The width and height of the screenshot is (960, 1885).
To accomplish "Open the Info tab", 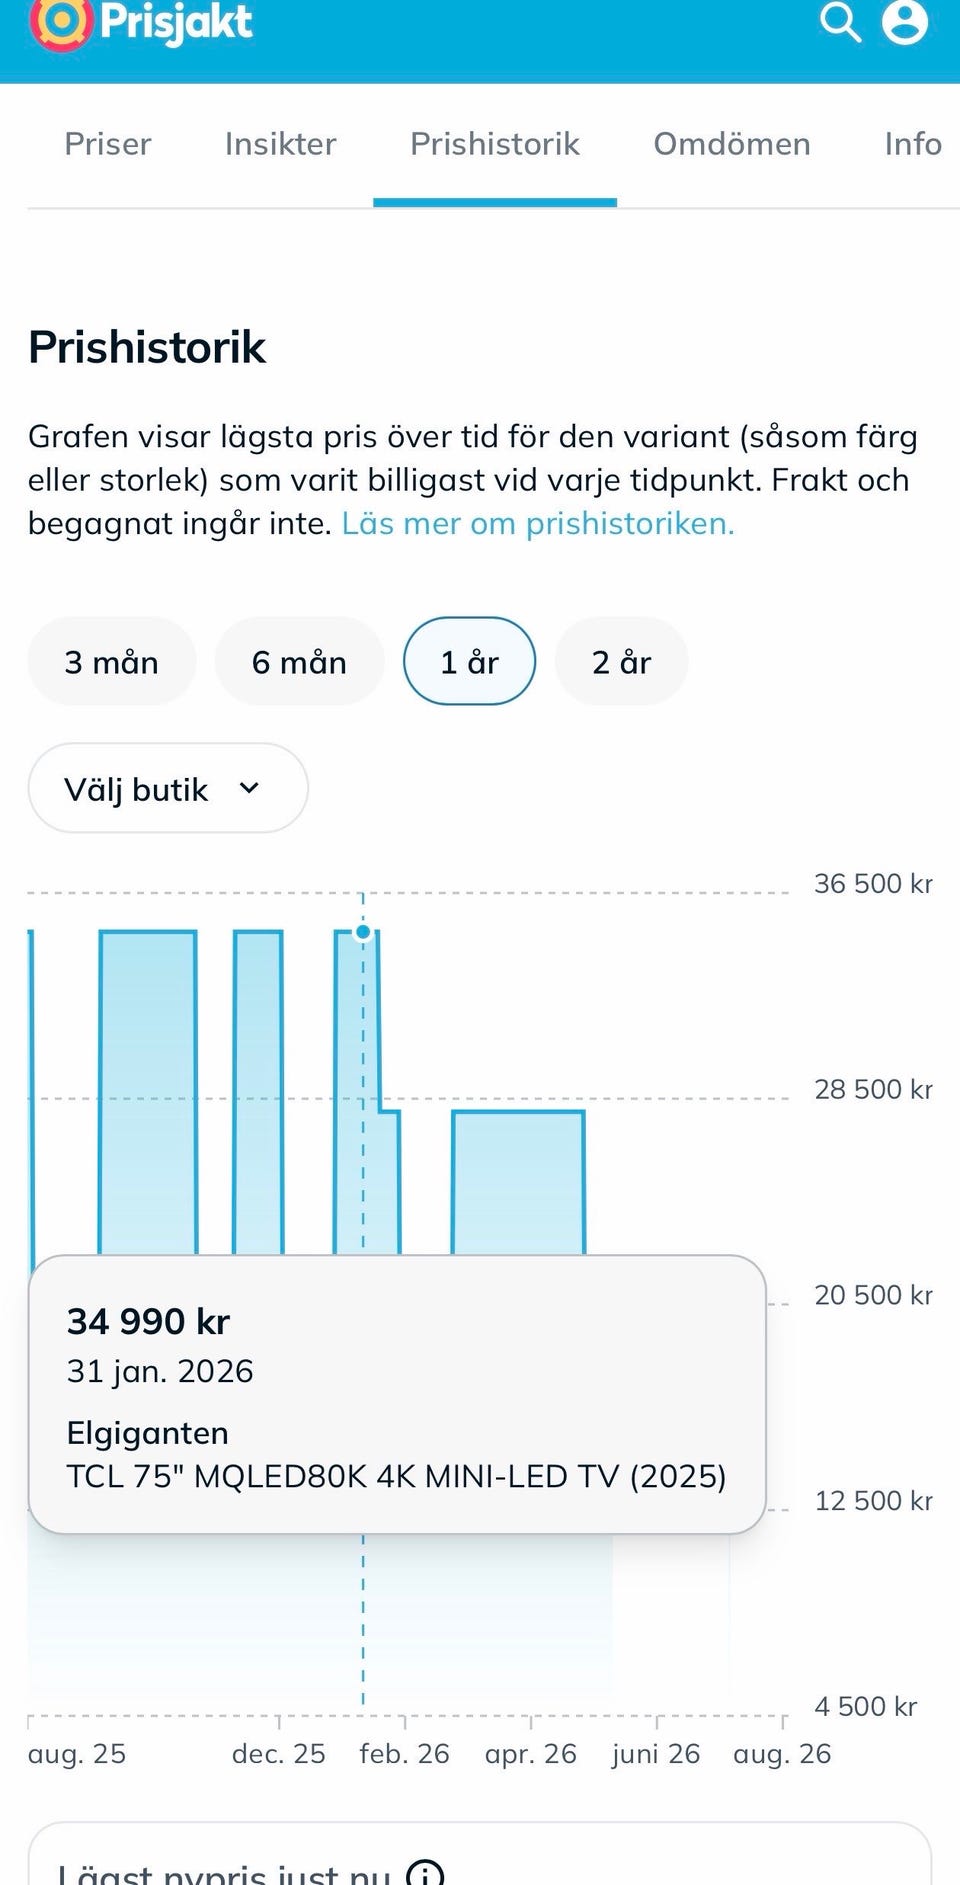I will pyautogui.click(x=913, y=144).
